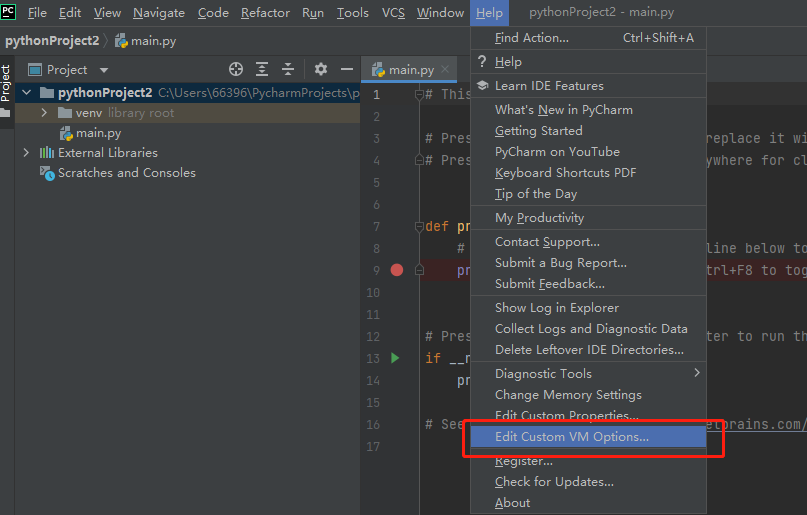Image resolution: width=807 pixels, height=515 pixels.
Task: Click the Collapse All icon in Project panel
Action: tap(288, 69)
